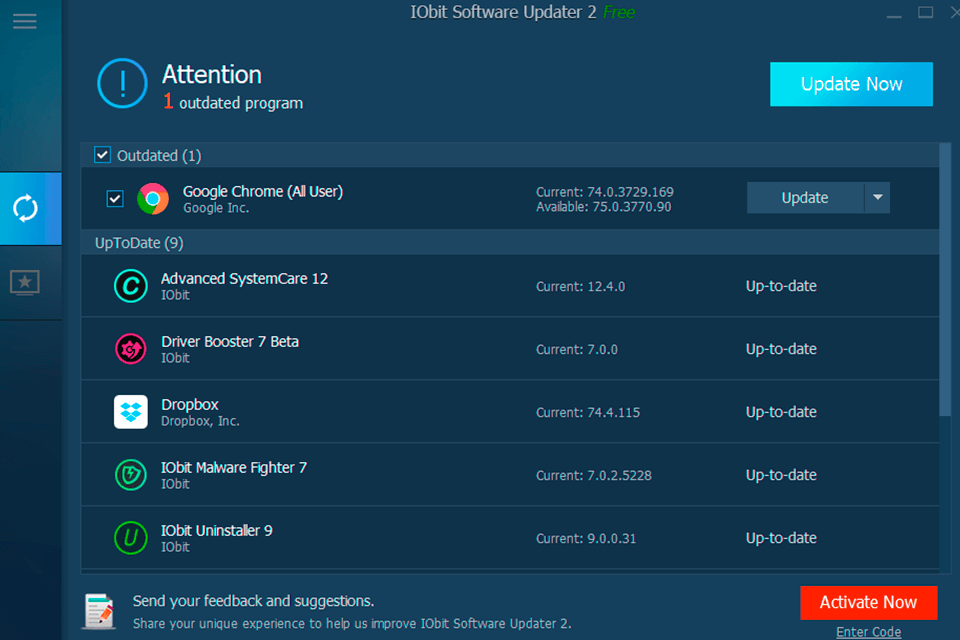Image resolution: width=960 pixels, height=640 pixels.
Task: Select the Dropbox program name
Action: 190,405
